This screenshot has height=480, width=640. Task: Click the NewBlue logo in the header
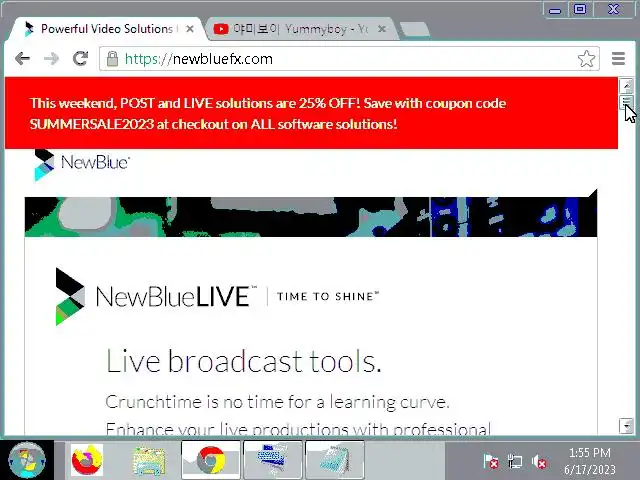pyautogui.click(x=82, y=164)
